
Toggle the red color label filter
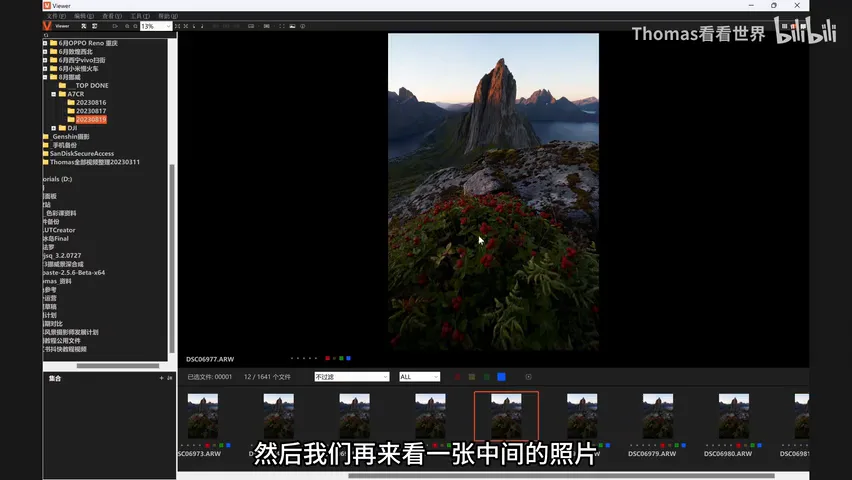pos(457,377)
